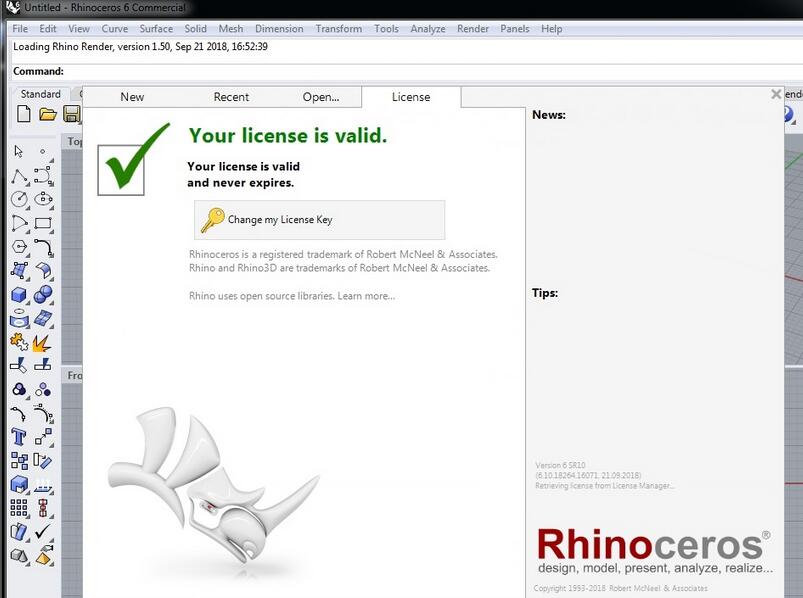
Task: Select the Ungroup tool
Action: pos(43,390)
